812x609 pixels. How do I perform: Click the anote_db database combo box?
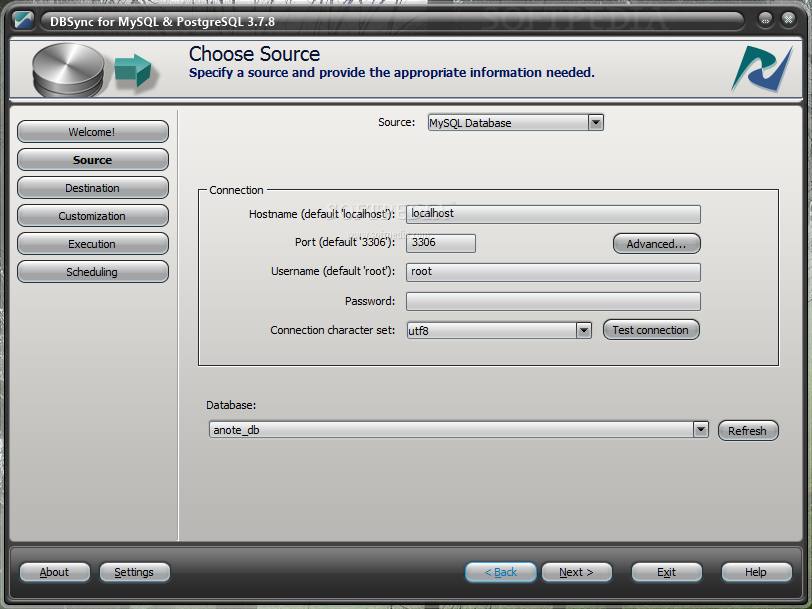pos(459,429)
